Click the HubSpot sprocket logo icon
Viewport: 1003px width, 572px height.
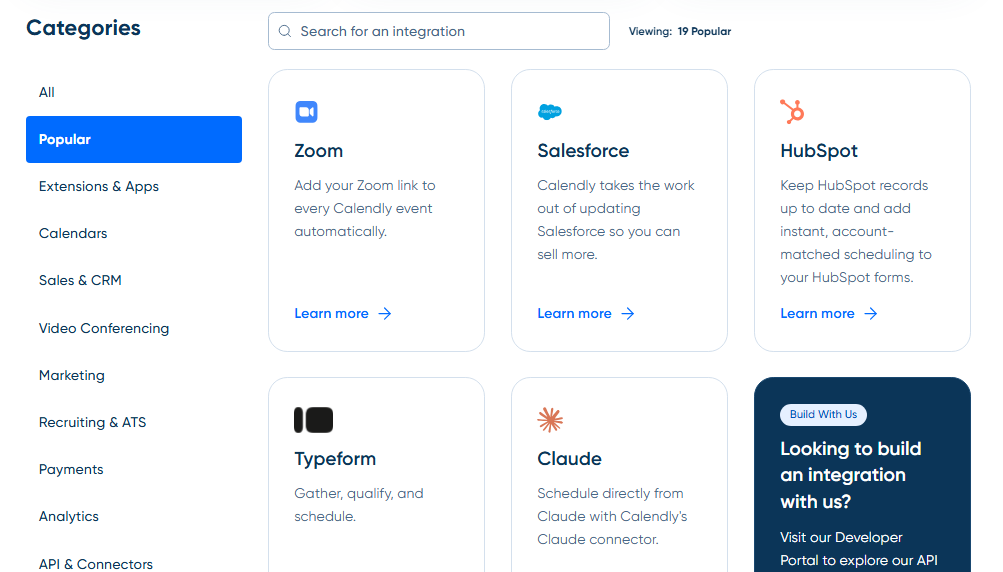792,111
